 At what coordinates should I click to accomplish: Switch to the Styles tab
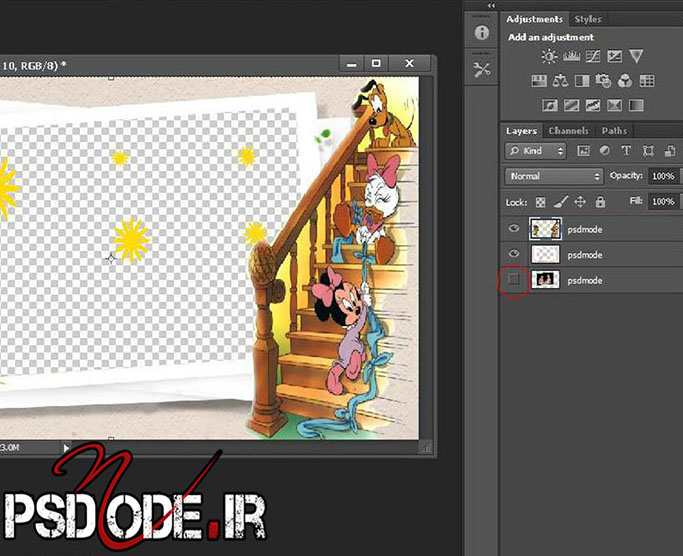pos(588,19)
